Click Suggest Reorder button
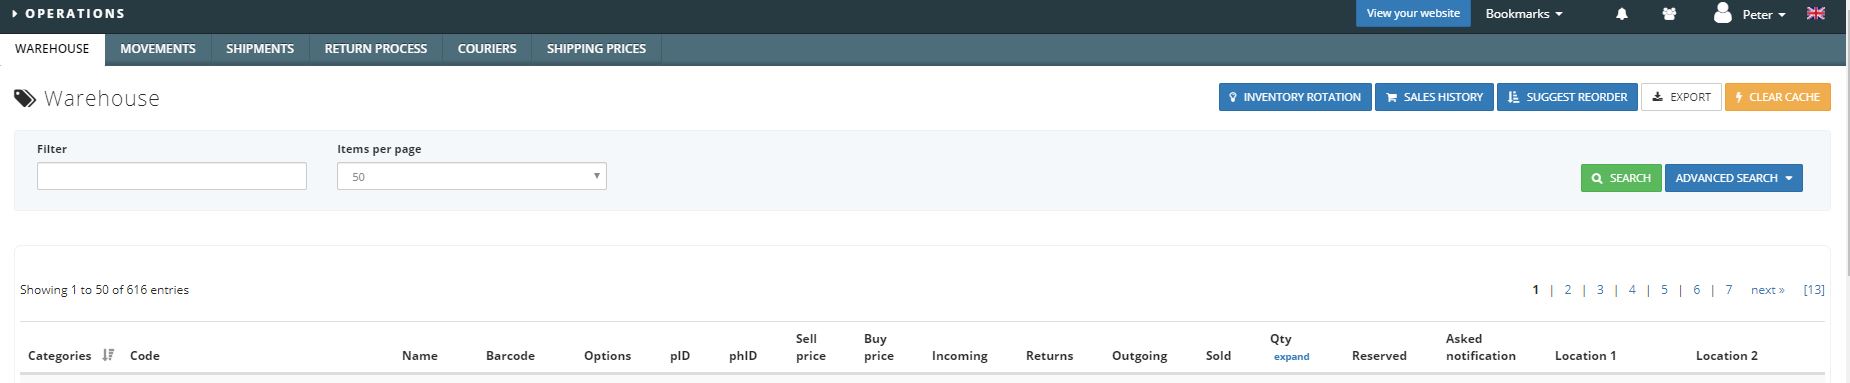This screenshot has height=383, width=1850. (1567, 97)
